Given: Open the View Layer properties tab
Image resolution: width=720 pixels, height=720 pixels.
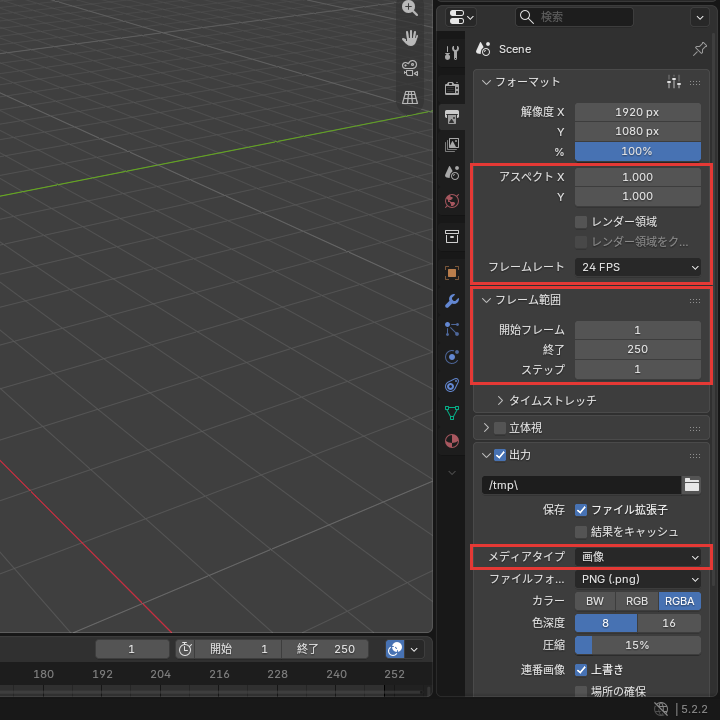Looking at the screenshot, I should point(452,145).
